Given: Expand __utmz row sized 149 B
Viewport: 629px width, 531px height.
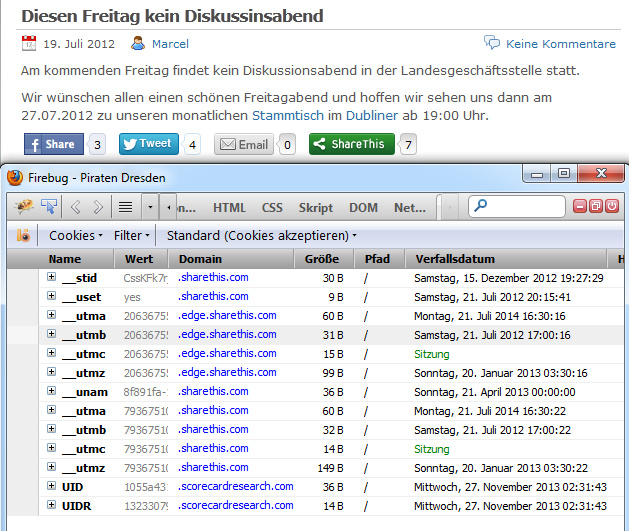Looking at the screenshot, I should pos(51,466).
